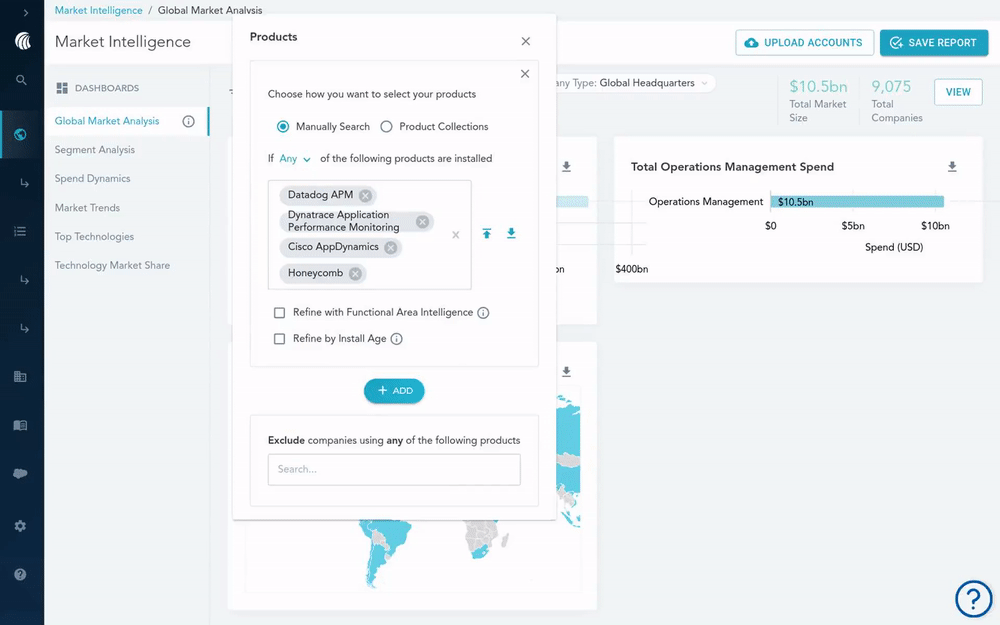The width and height of the screenshot is (1000, 625).
Task: Download the Total Operations Management Spend chart
Action: [x=952, y=166]
